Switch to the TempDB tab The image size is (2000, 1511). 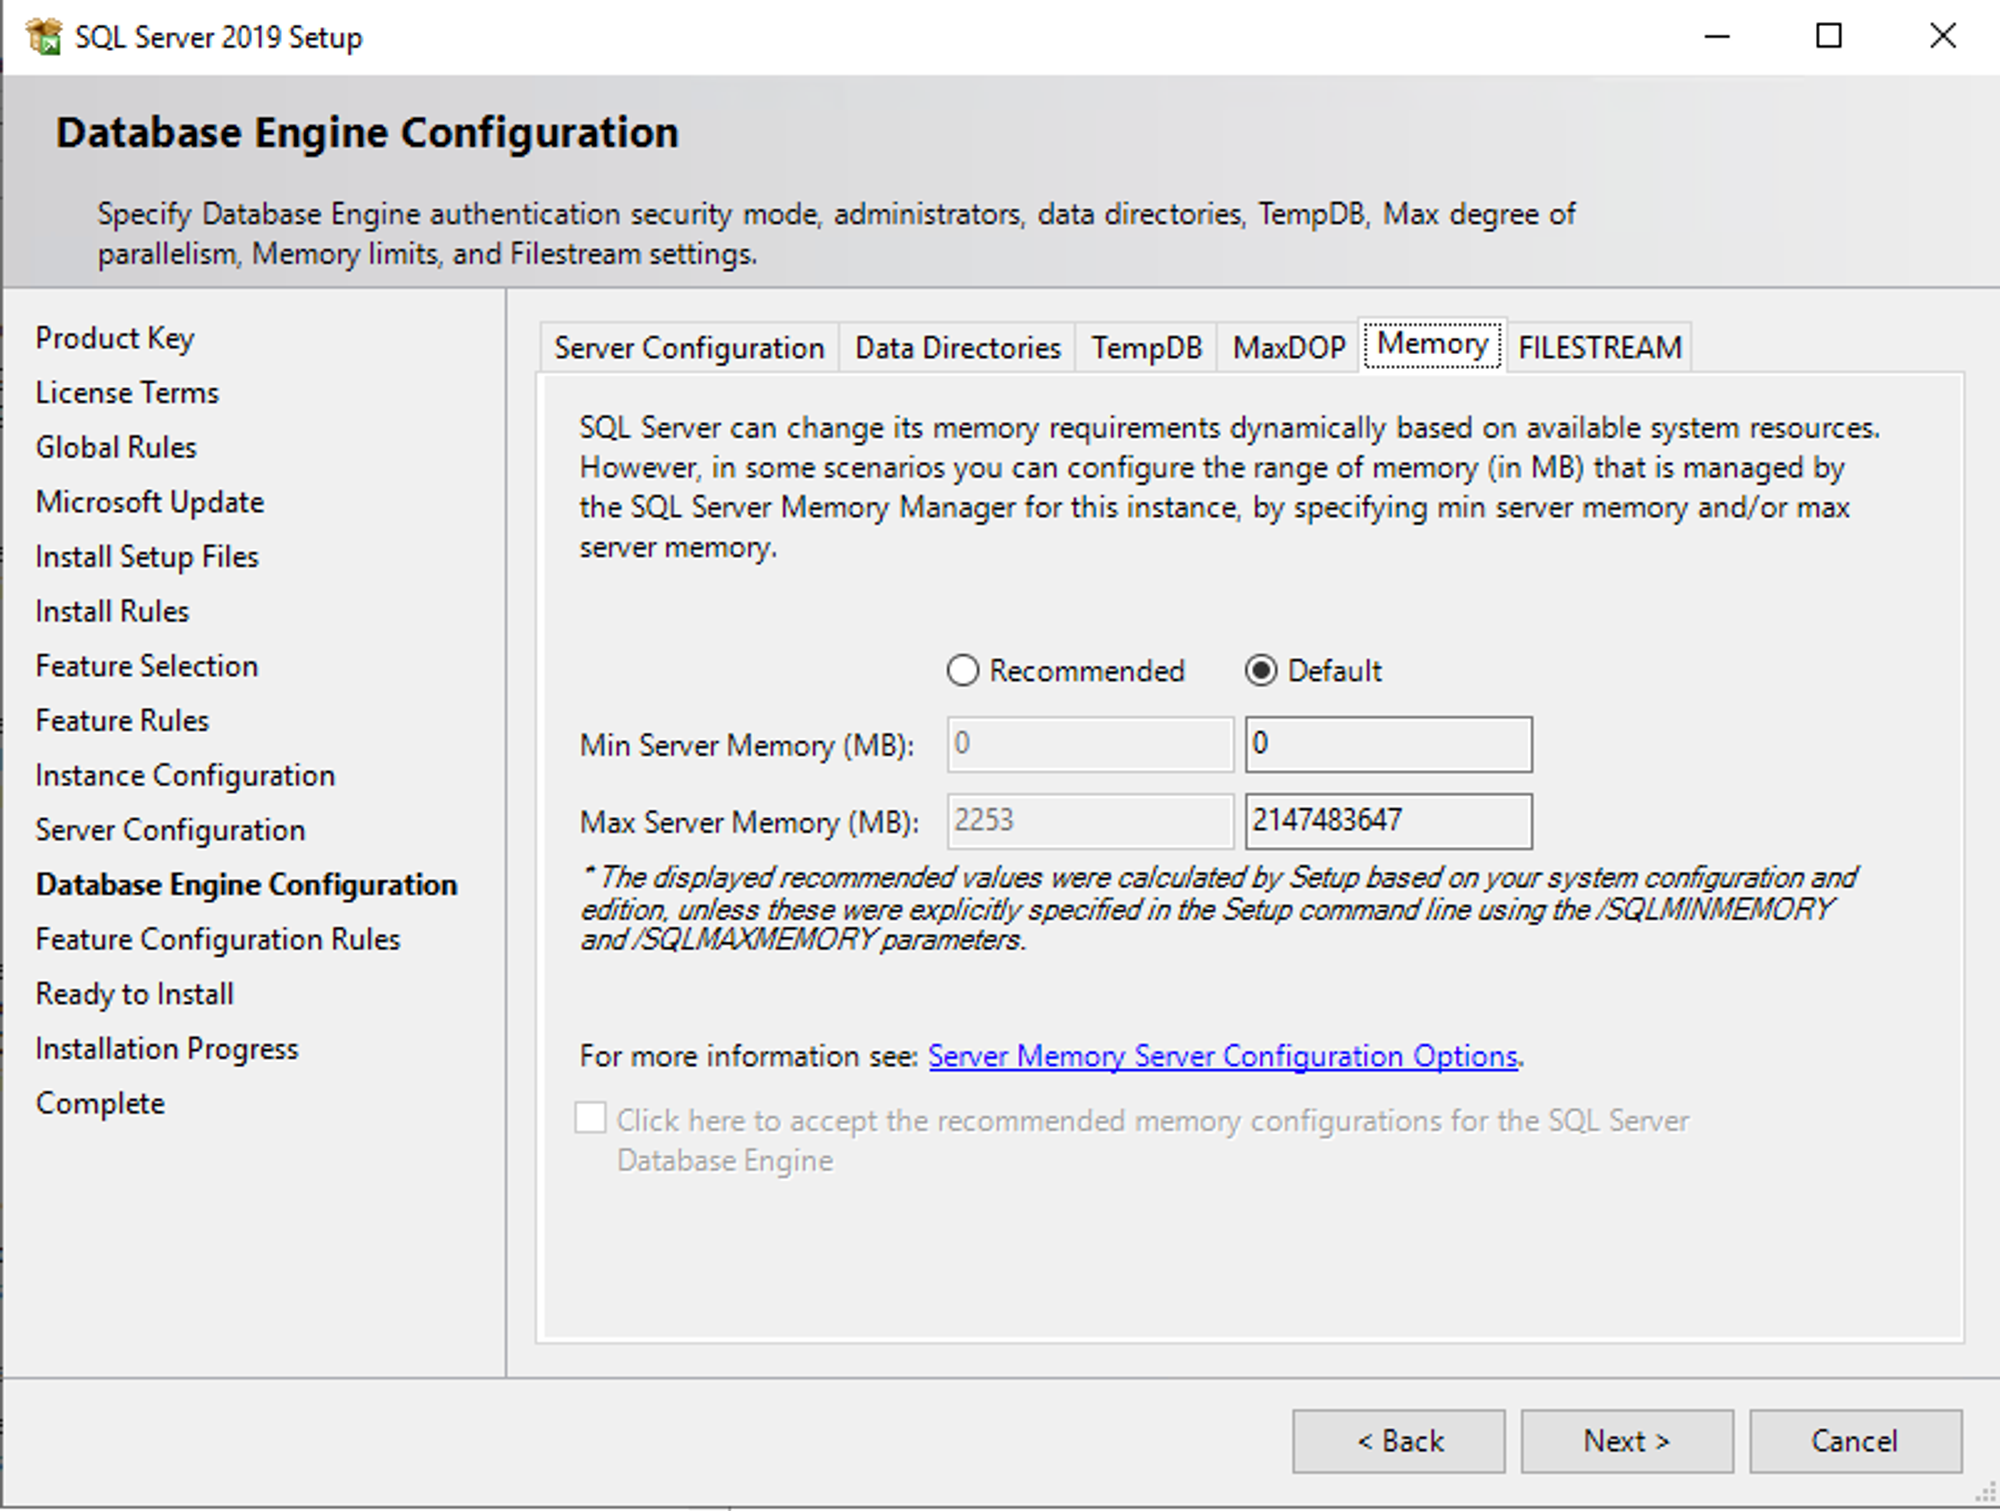tap(1146, 348)
